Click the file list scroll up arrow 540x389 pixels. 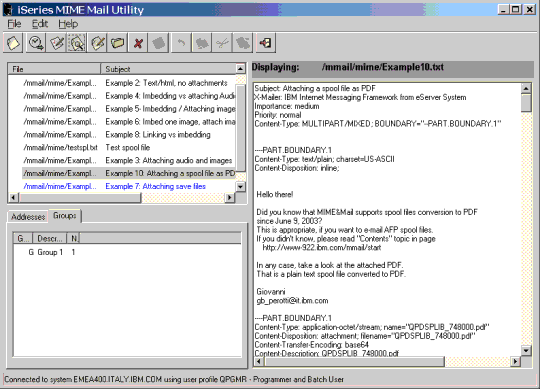click(x=240, y=69)
